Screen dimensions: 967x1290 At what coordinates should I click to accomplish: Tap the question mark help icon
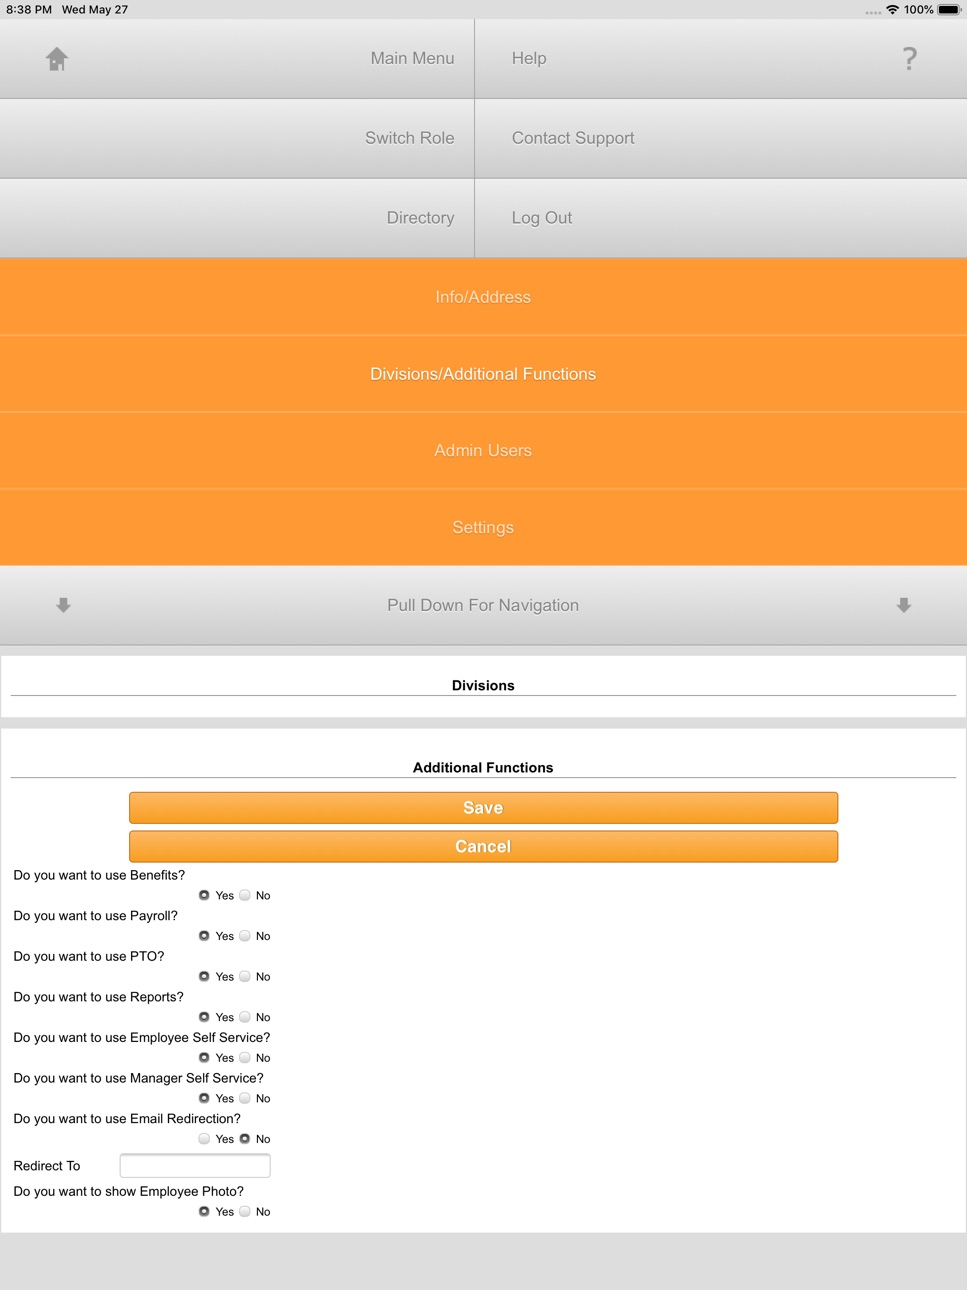click(909, 59)
